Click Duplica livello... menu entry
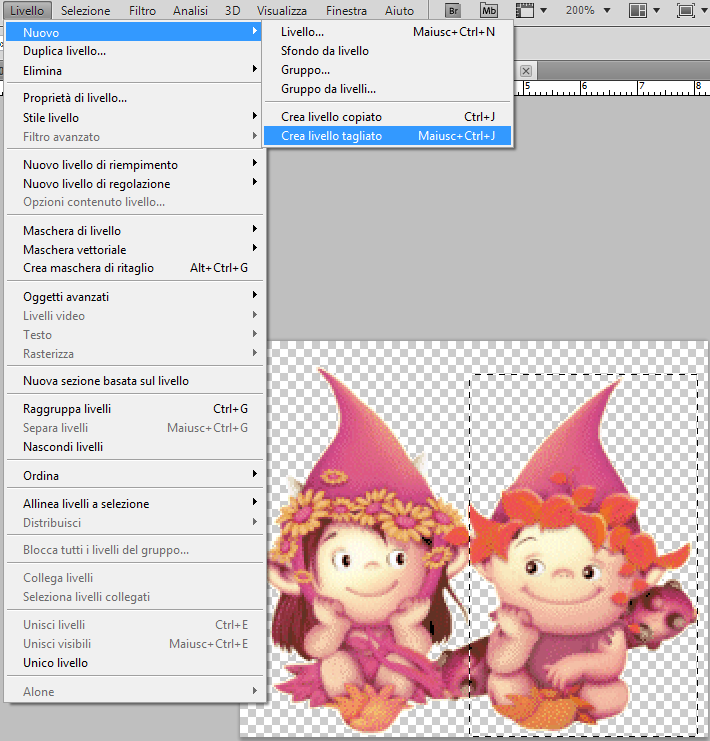 click(x=65, y=51)
